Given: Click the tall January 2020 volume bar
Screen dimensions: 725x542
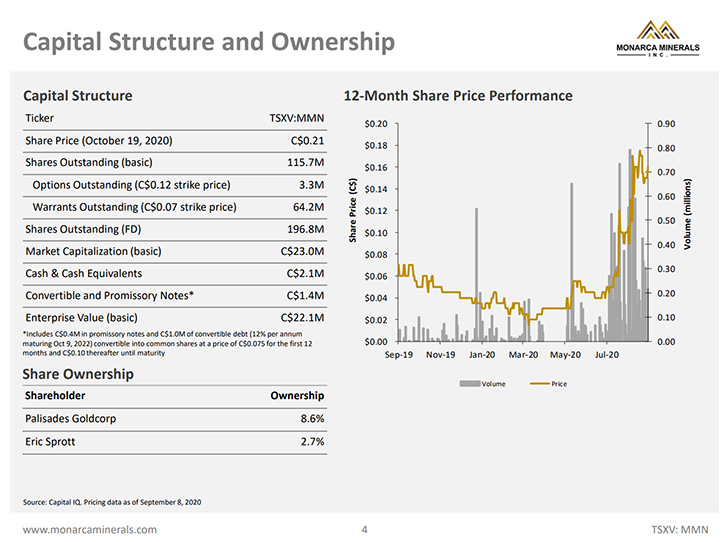Looking at the screenshot, I should [476, 275].
